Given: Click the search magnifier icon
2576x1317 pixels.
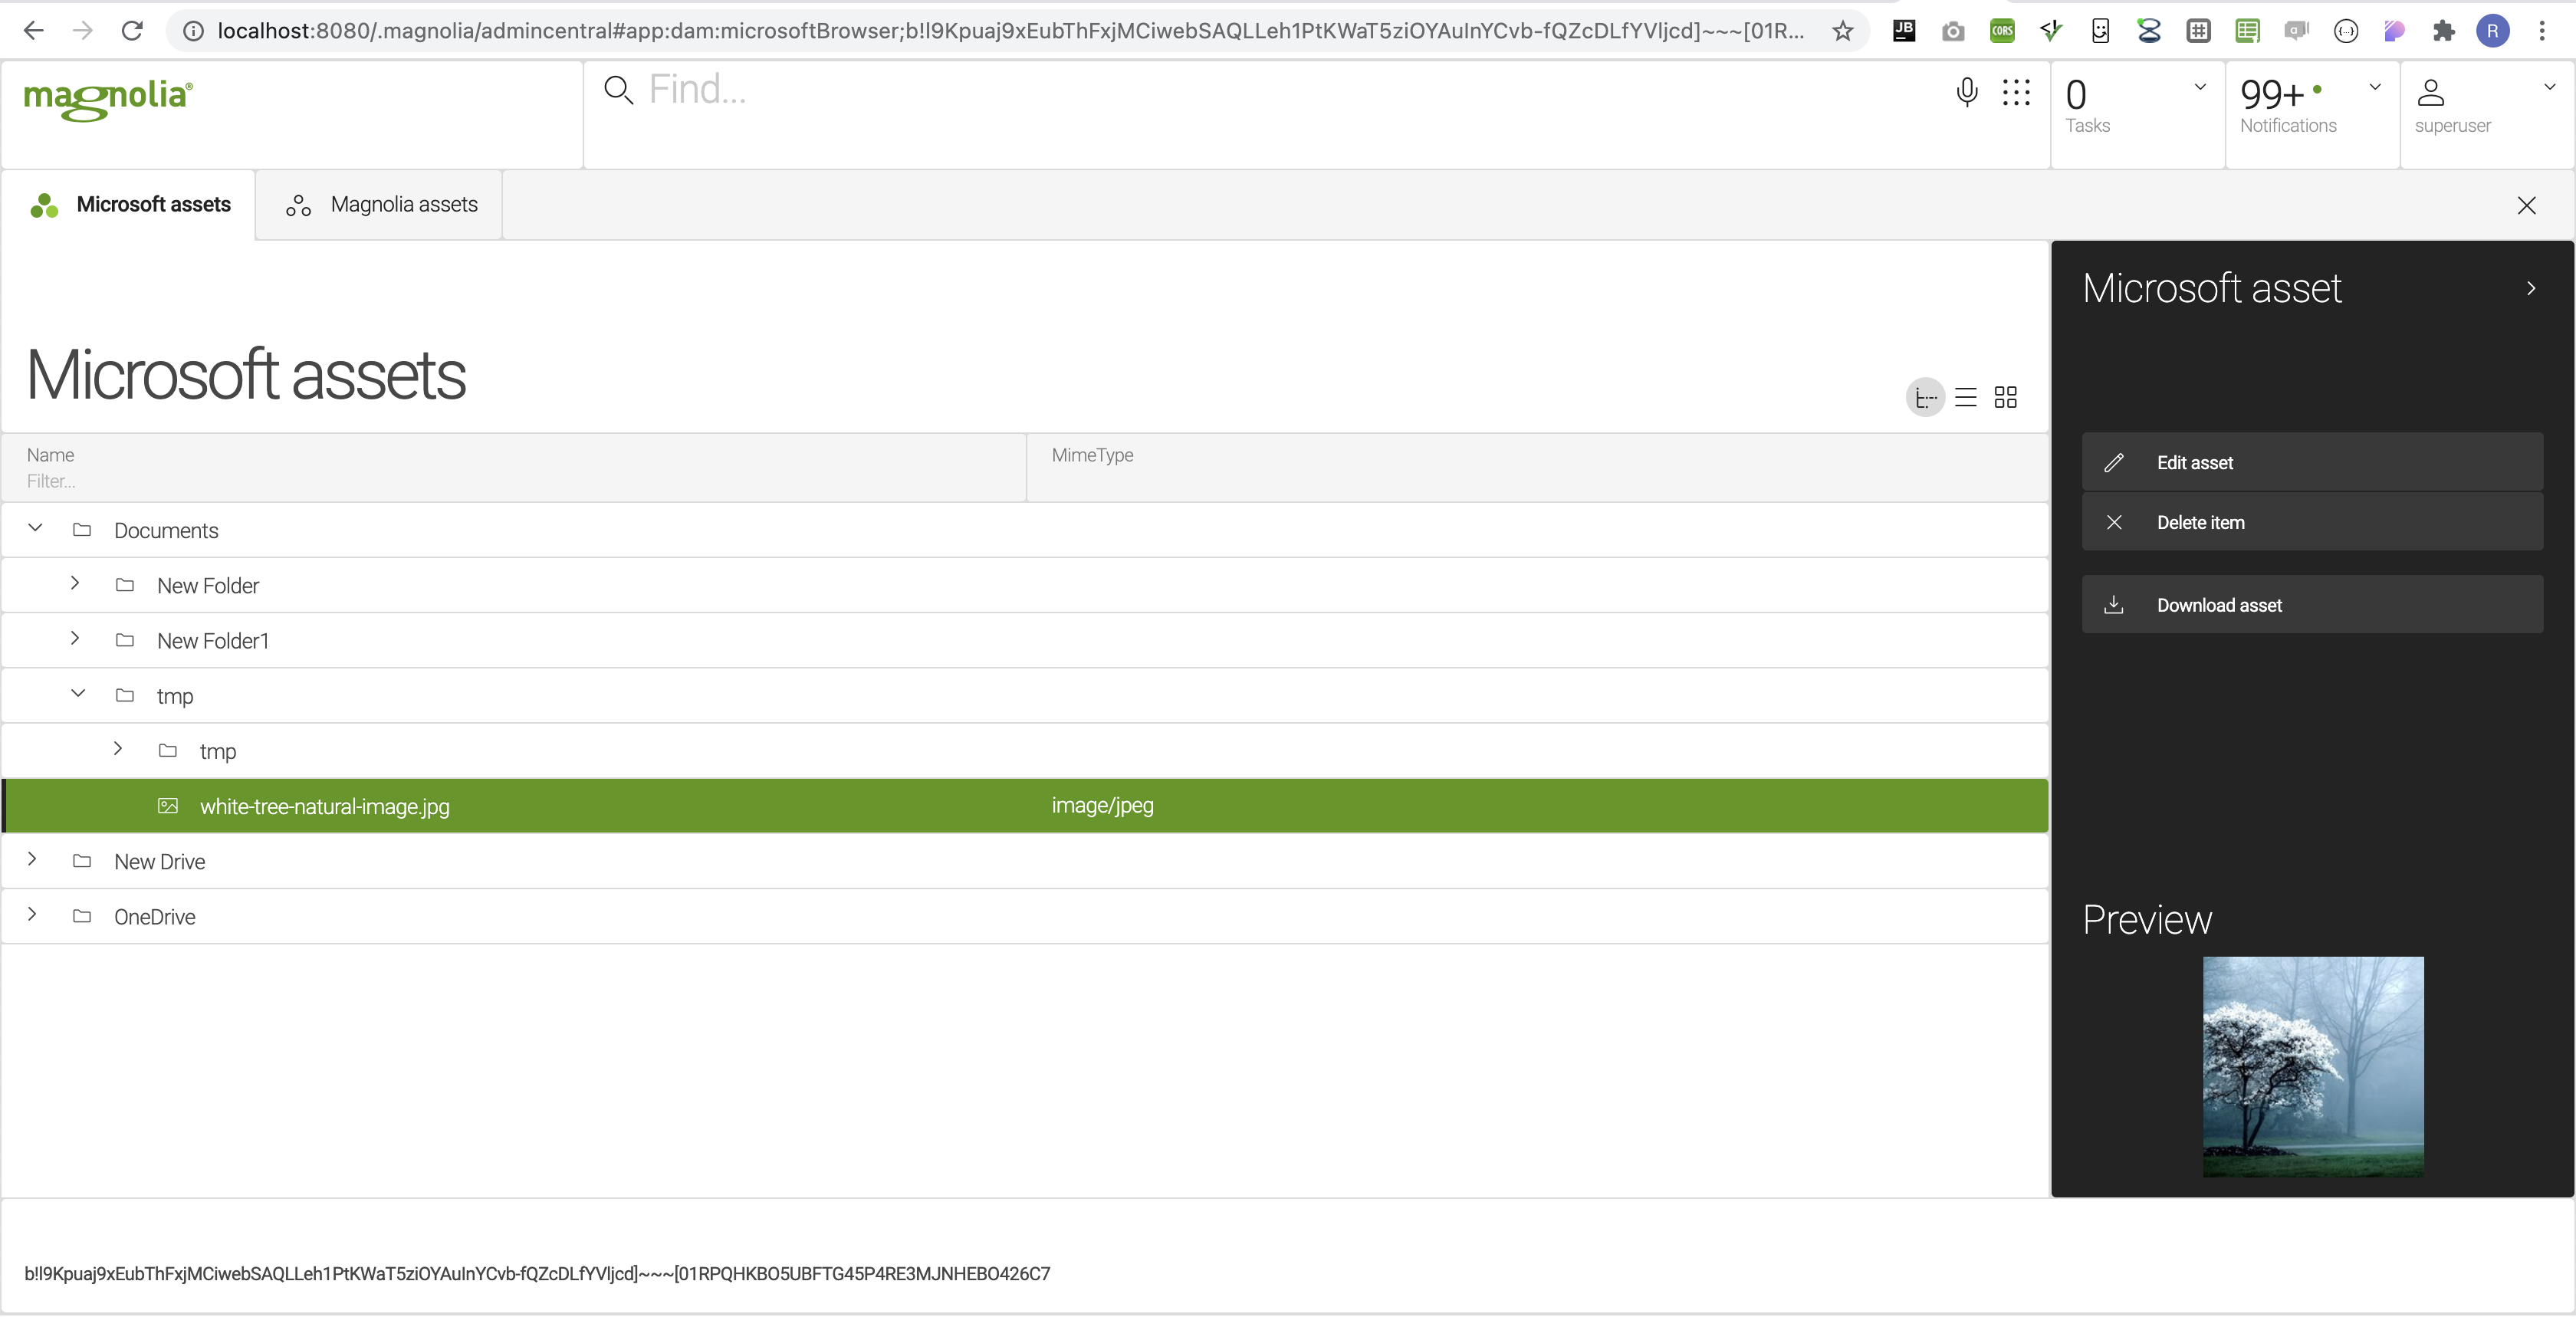Looking at the screenshot, I should (618, 89).
